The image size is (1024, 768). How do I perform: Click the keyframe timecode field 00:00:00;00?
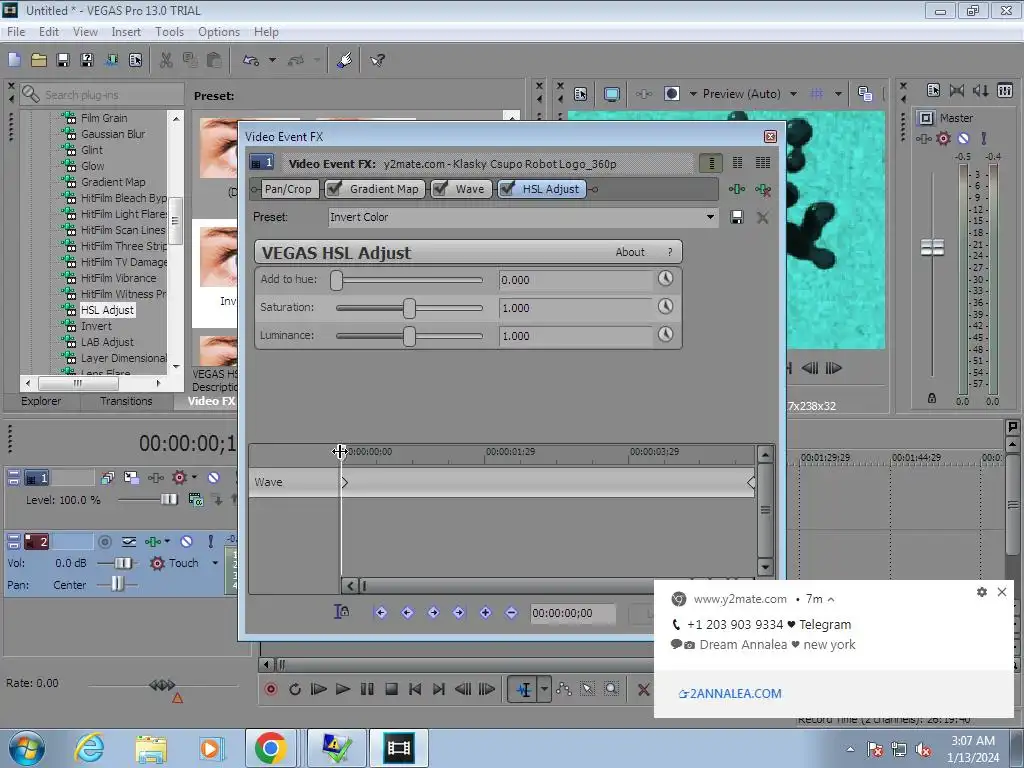(x=573, y=613)
